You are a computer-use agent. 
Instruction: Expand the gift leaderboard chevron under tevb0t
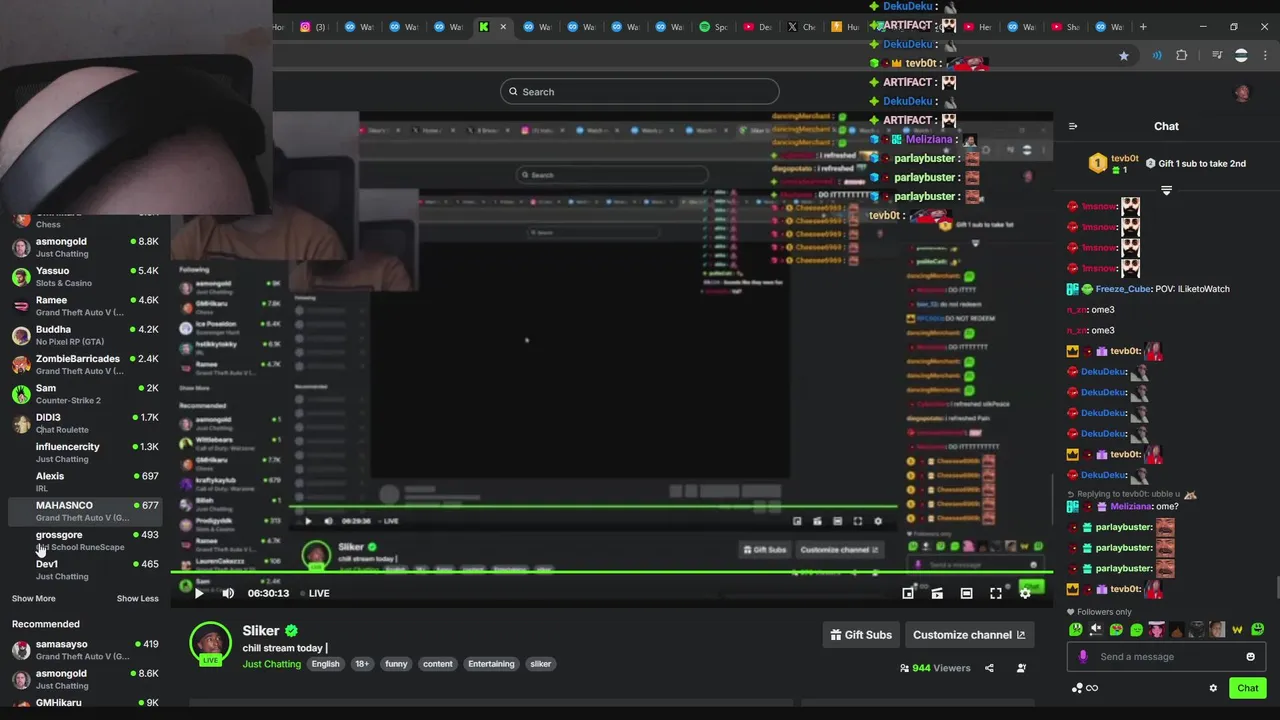click(x=1166, y=190)
